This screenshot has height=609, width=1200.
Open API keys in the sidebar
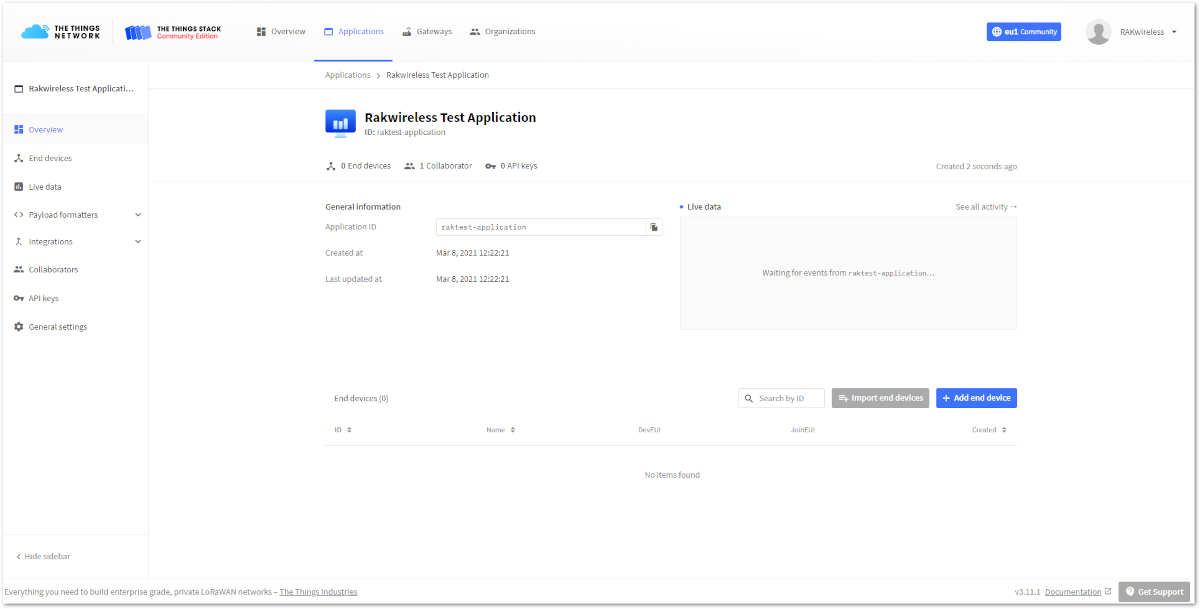point(75,298)
